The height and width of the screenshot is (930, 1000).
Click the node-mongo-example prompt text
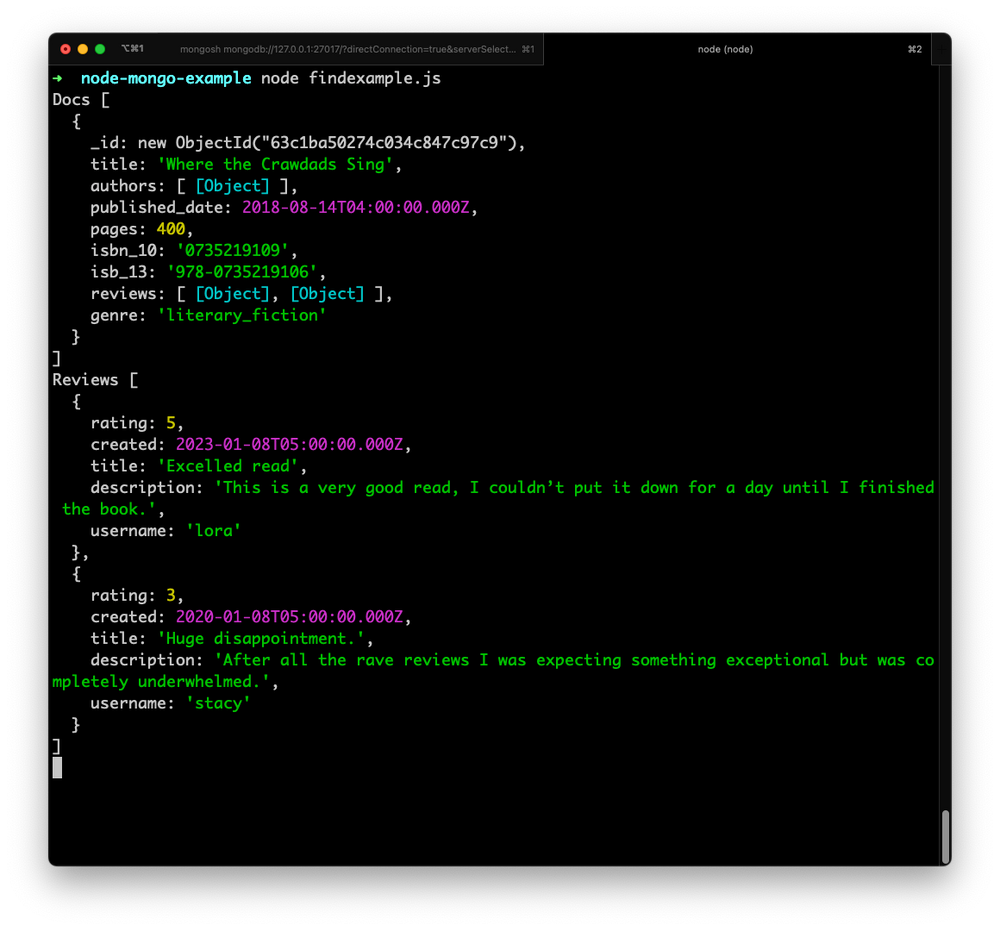click(165, 77)
